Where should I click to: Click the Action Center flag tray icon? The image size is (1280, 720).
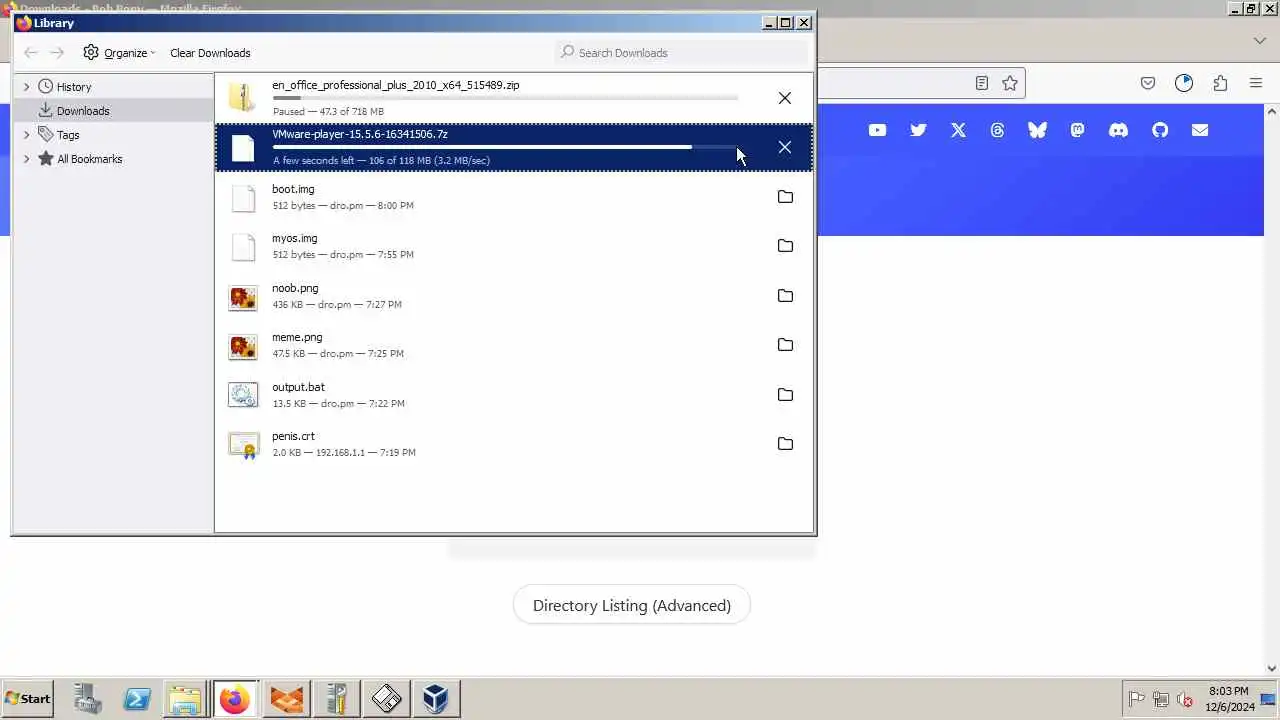tap(1136, 699)
